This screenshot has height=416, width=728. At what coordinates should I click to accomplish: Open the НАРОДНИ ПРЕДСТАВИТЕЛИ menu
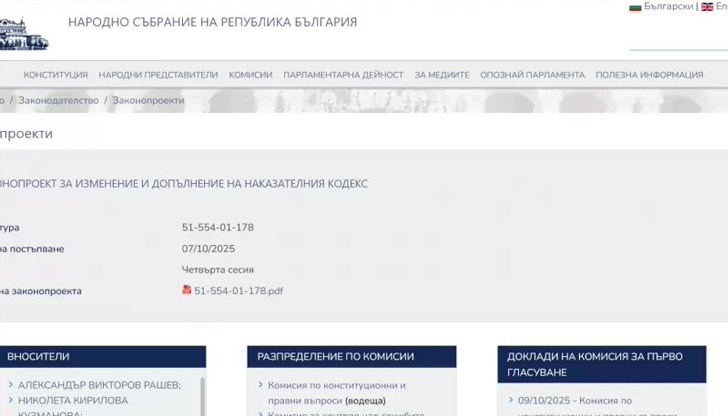158,75
